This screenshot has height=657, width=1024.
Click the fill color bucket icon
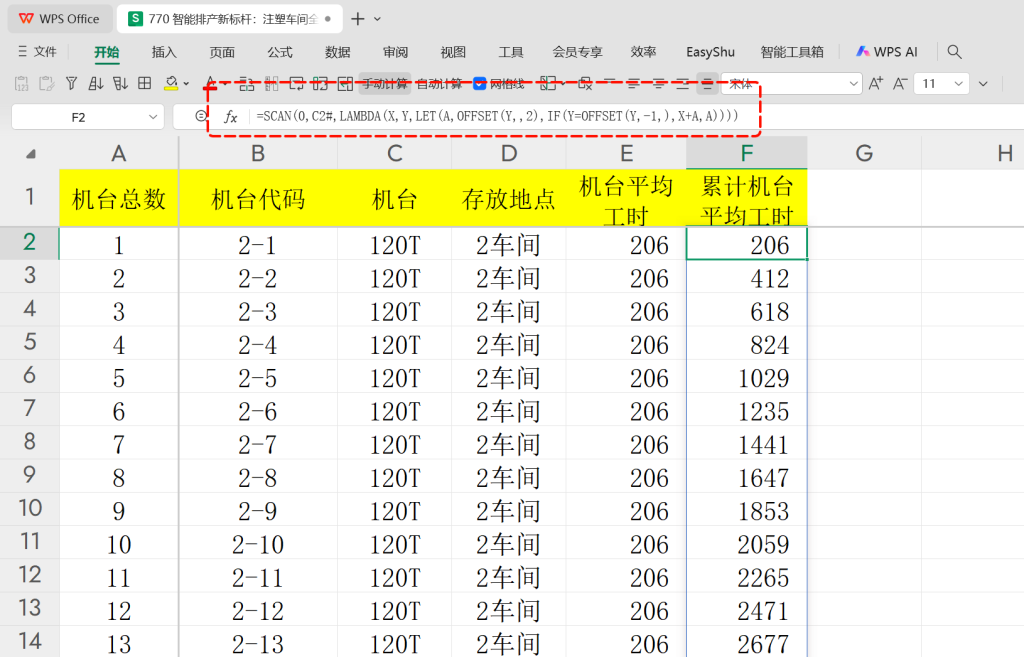(x=171, y=84)
